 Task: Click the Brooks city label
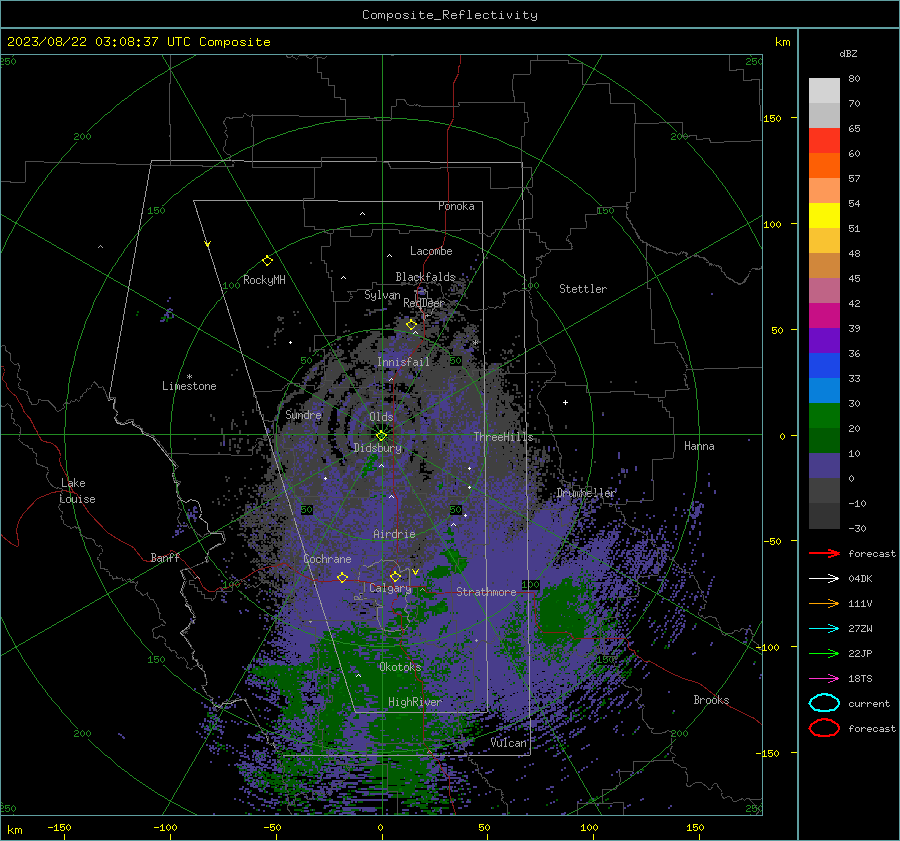pos(711,700)
